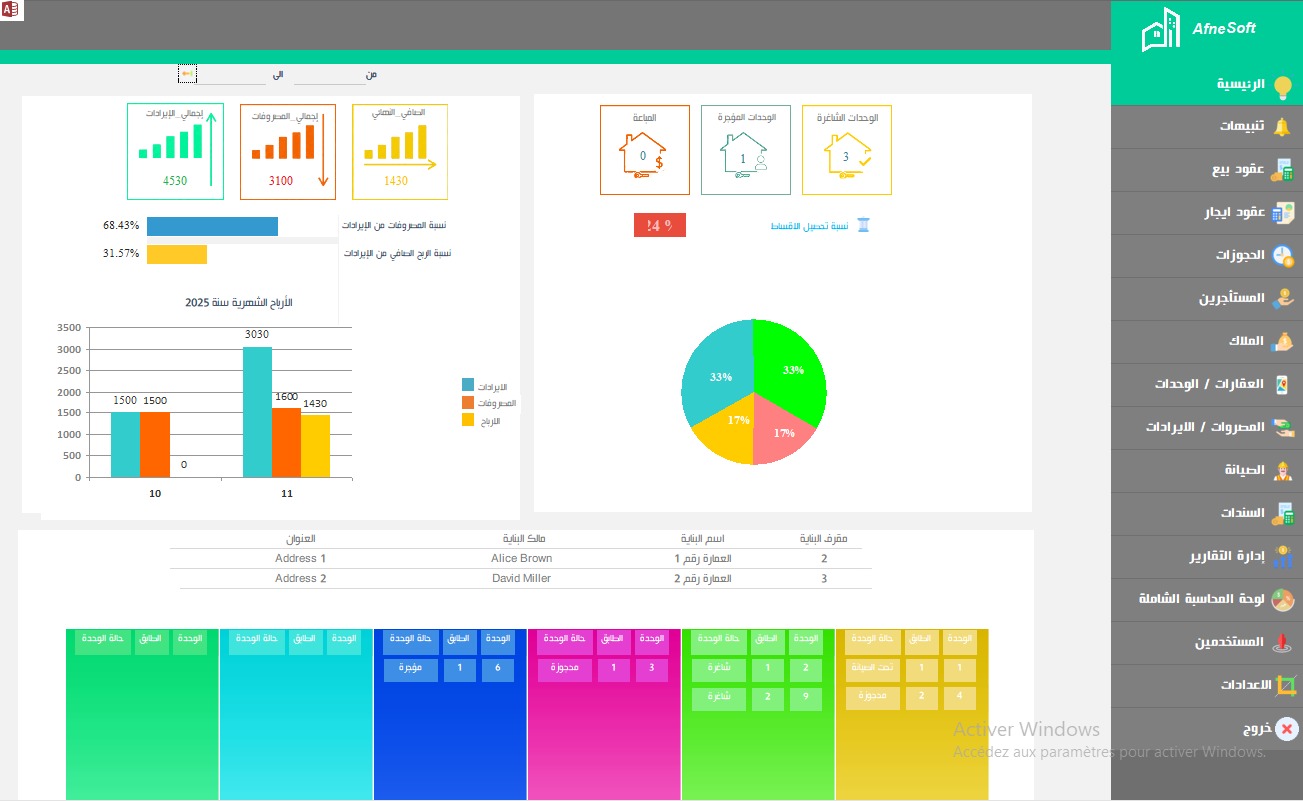Open alerts via the bell icon
Image resolution: width=1303 pixels, height=801 pixels.
tap(1282, 127)
